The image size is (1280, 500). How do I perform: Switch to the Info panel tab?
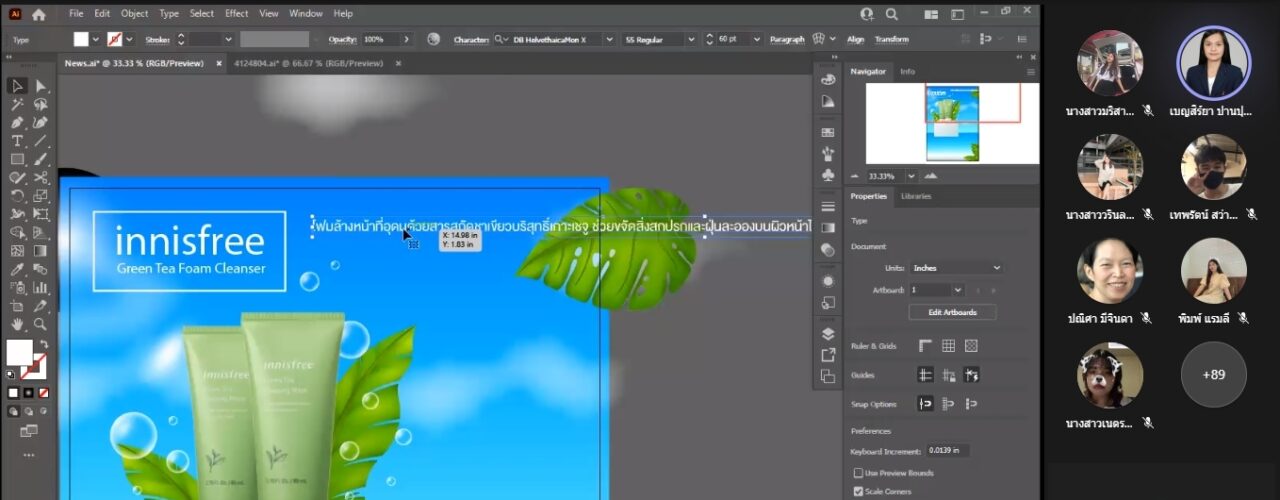pyautogui.click(x=907, y=72)
